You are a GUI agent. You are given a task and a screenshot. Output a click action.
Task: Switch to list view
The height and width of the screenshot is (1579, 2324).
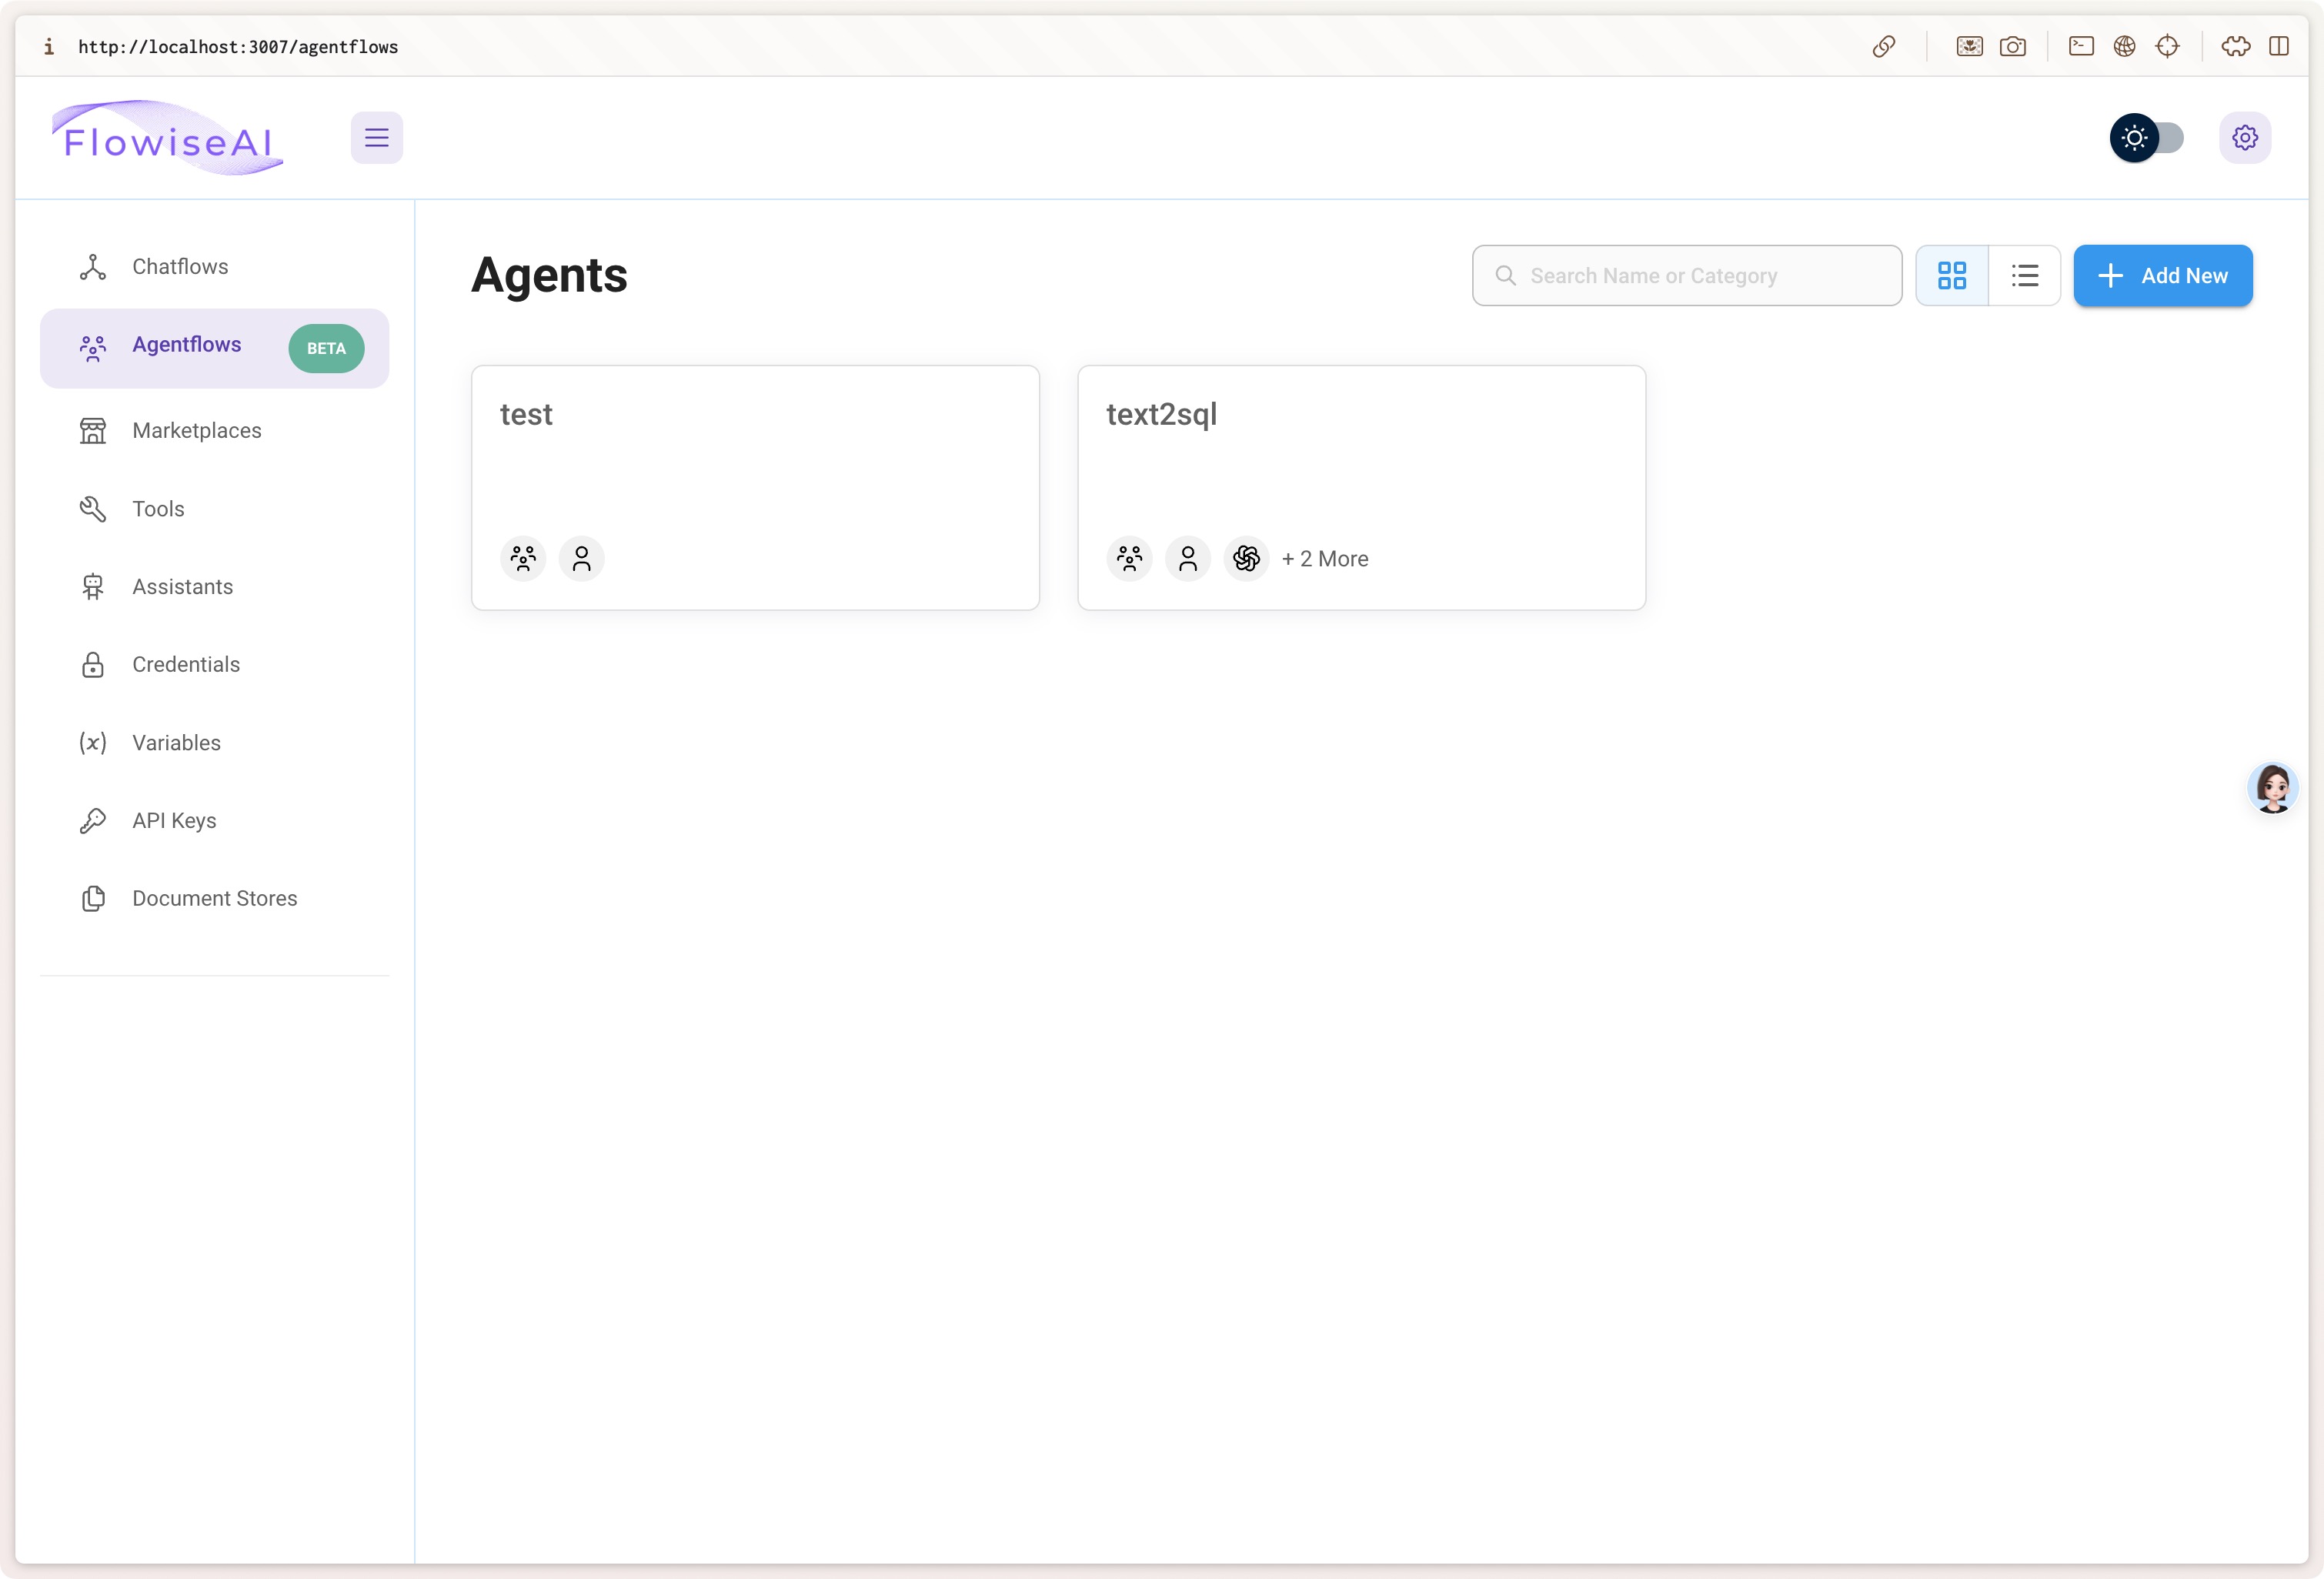point(2024,275)
